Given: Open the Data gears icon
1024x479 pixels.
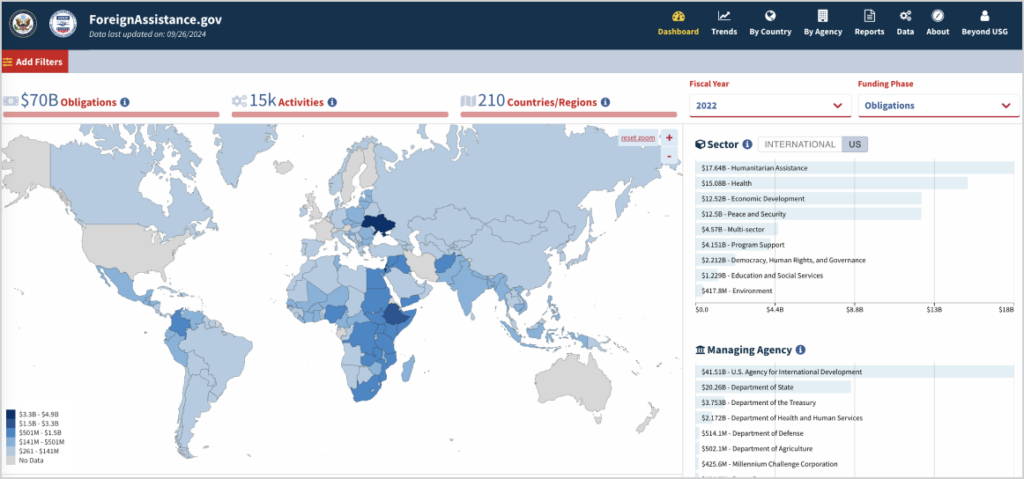Looking at the screenshot, I should click(x=905, y=16).
